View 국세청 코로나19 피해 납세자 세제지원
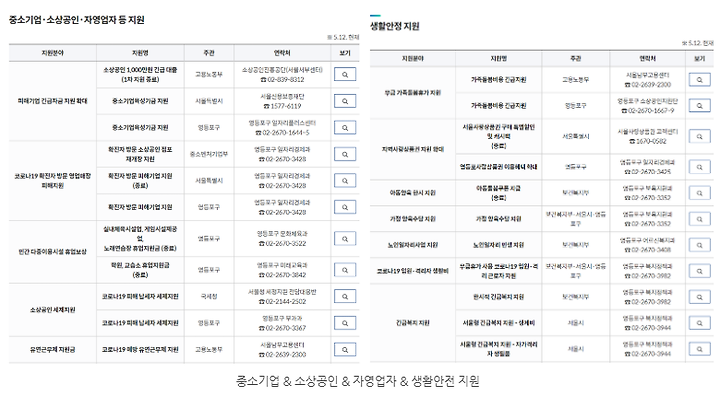The width and height of the screenshot is (720, 396). 345,297
